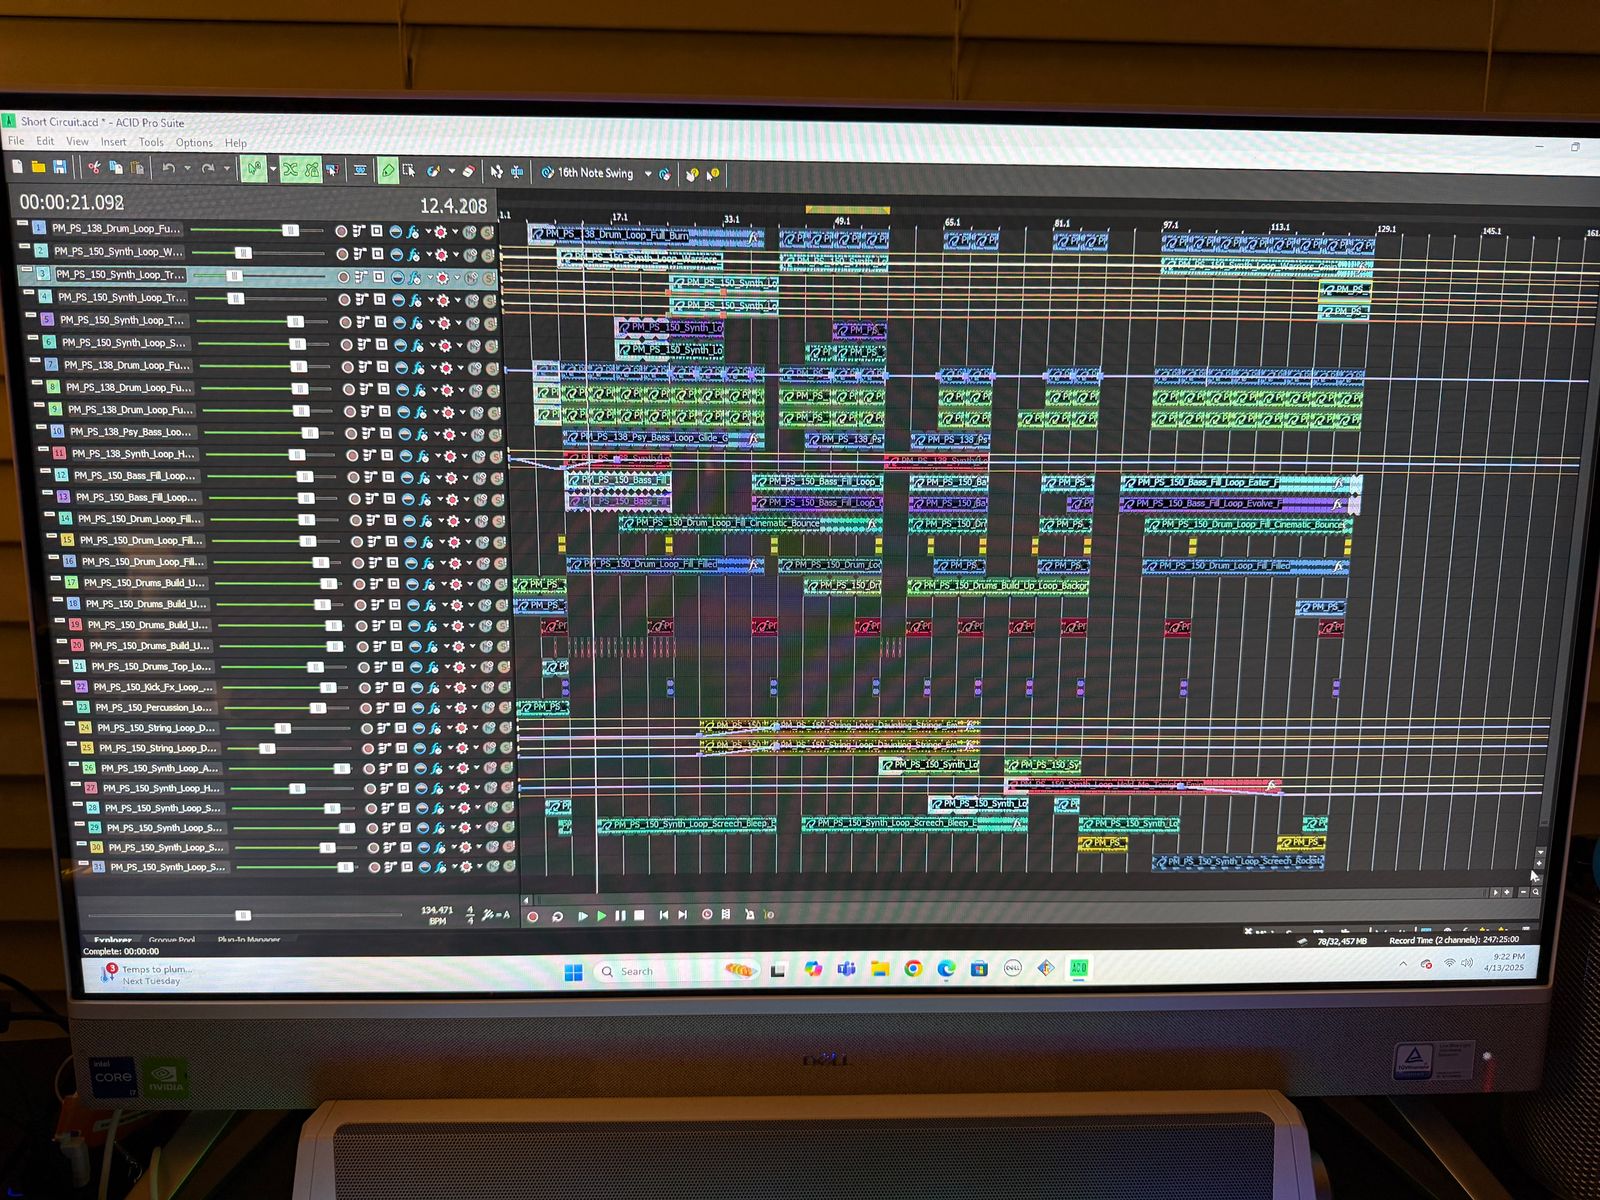Screen dimensions: 1600x1200
Task: Click the Track FX icon on track 1
Action: (414, 231)
